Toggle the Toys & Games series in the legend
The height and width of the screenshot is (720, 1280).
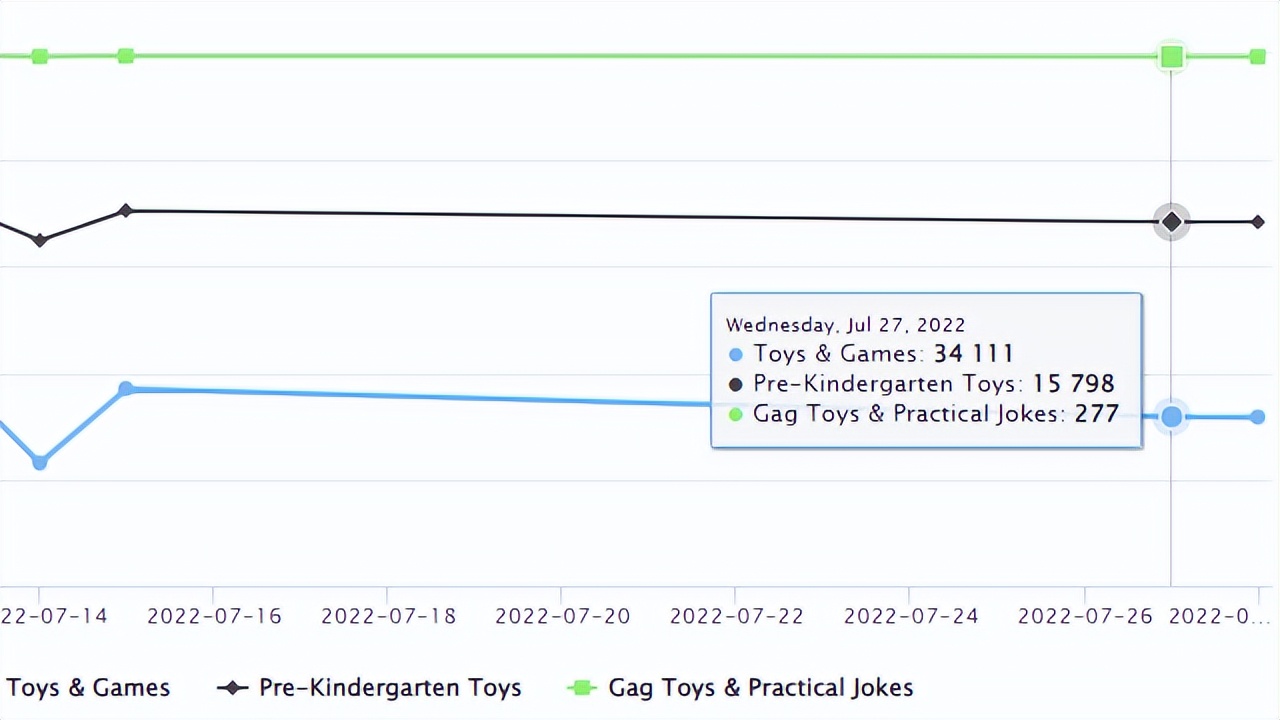[88, 688]
